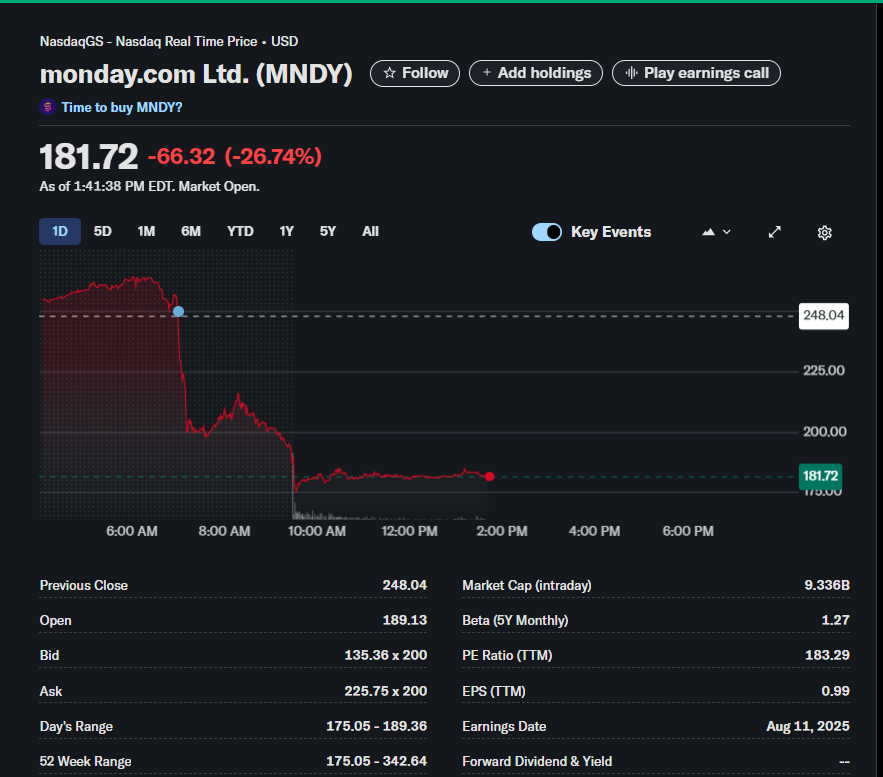Image resolution: width=883 pixels, height=777 pixels.
Task: Click Earnings Date Aug 11, 2025
Action: (808, 726)
